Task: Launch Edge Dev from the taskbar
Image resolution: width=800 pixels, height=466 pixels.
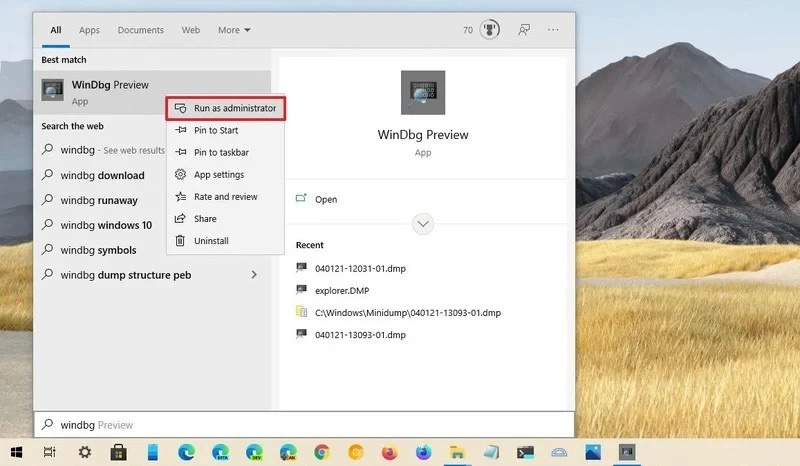Action: point(254,452)
